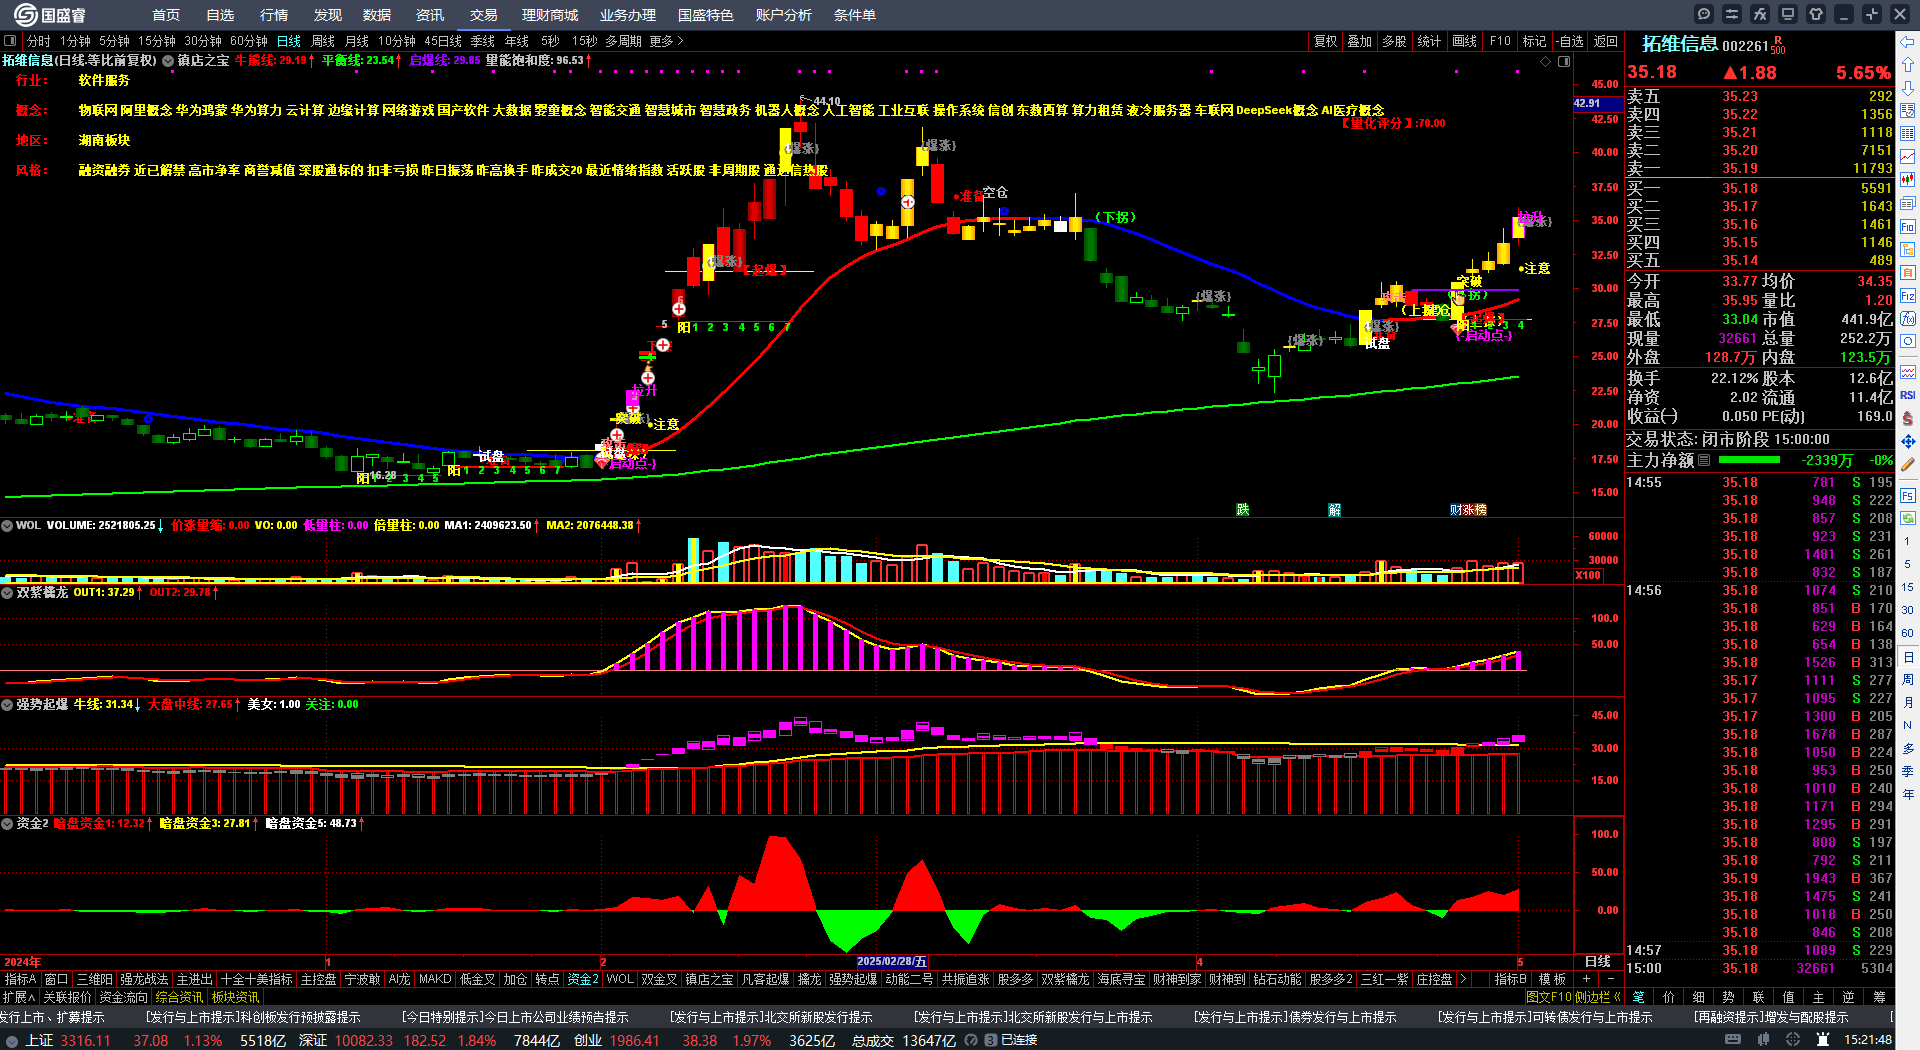Image resolution: width=1920 pixels, height=1050 pixels.
Task: Toggle the 画线 drawing lines option
Action: point(1465,41)
